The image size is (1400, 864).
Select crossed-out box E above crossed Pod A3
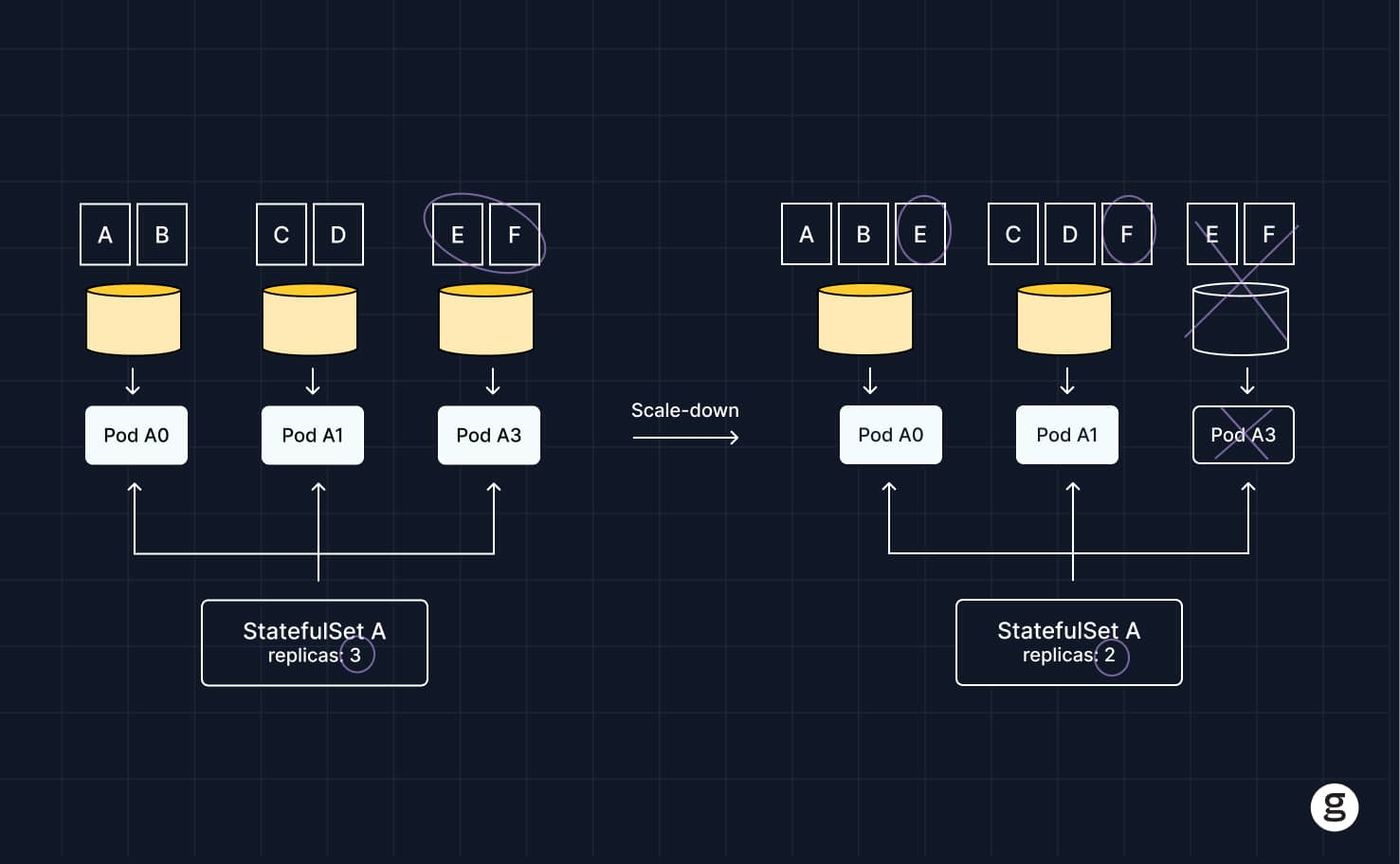click(1212, 235)
